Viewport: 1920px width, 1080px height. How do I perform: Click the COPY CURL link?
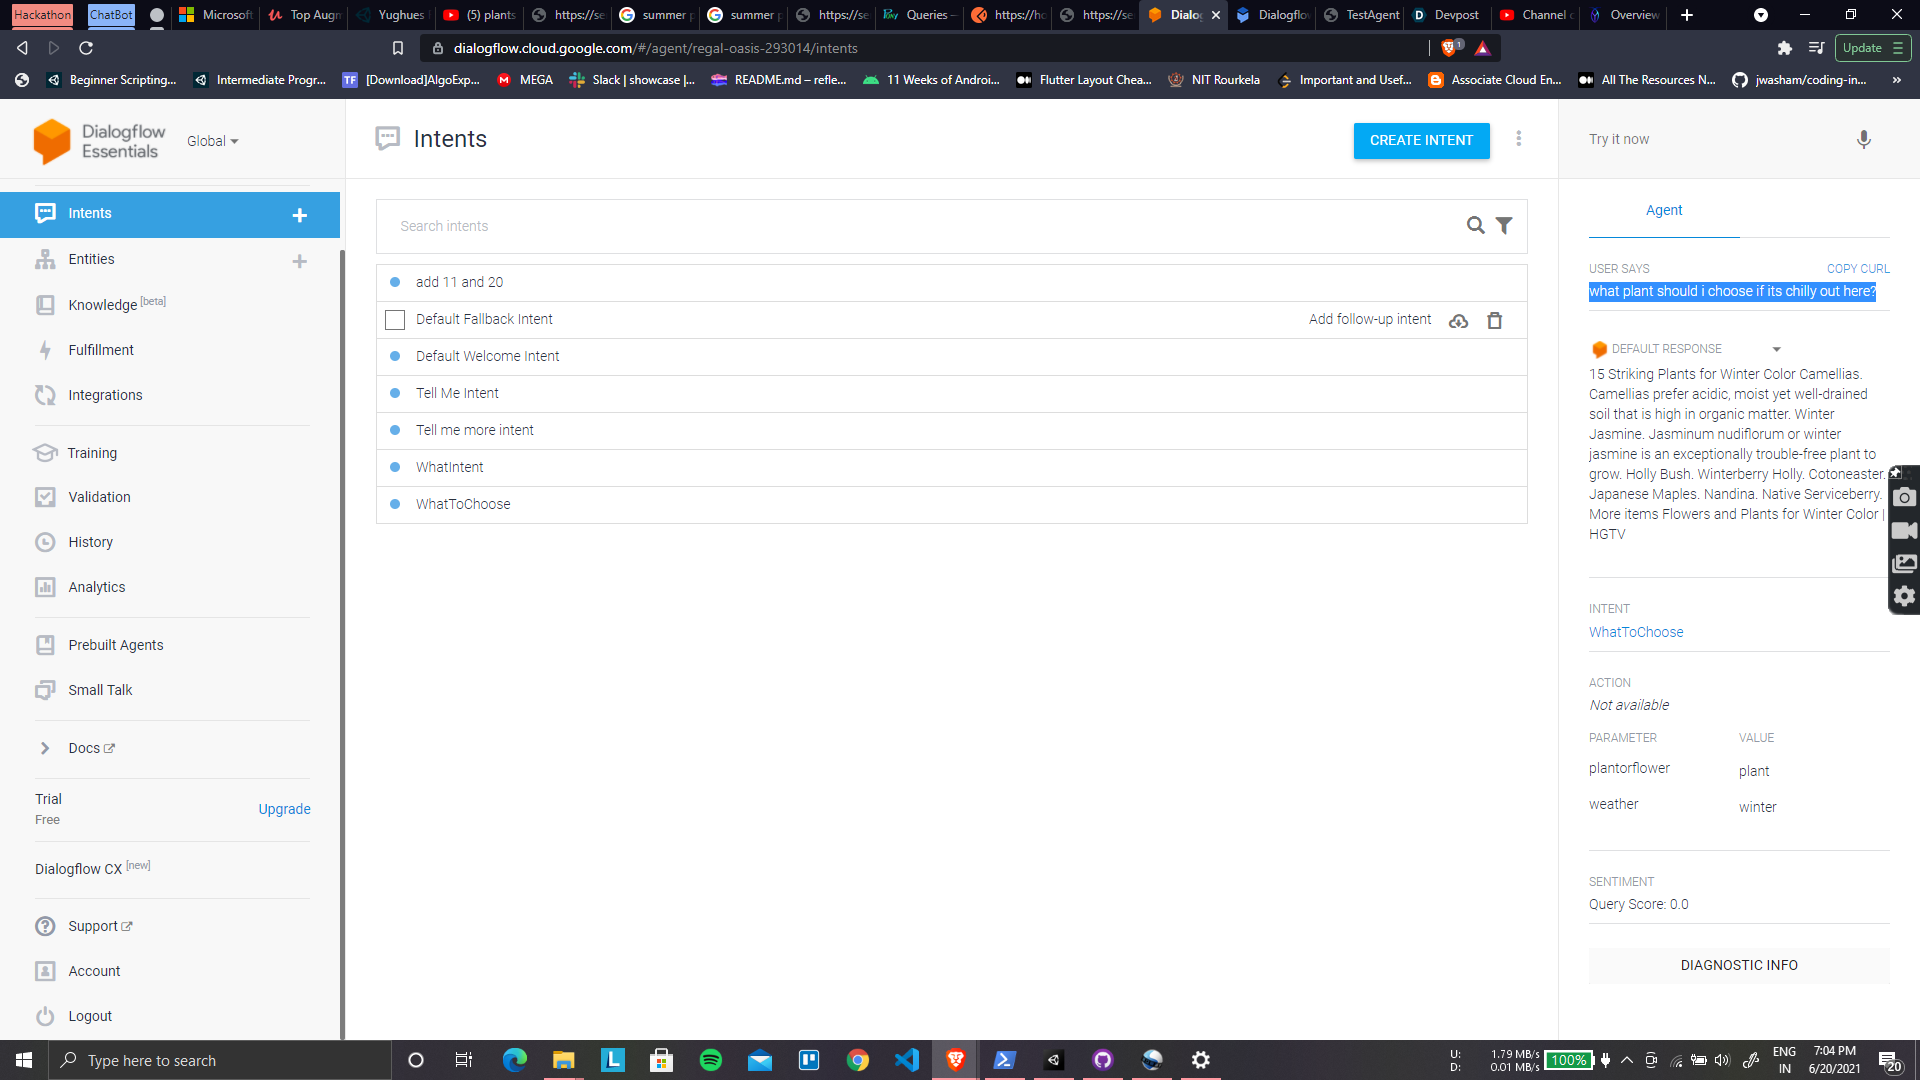(1857, 269)
